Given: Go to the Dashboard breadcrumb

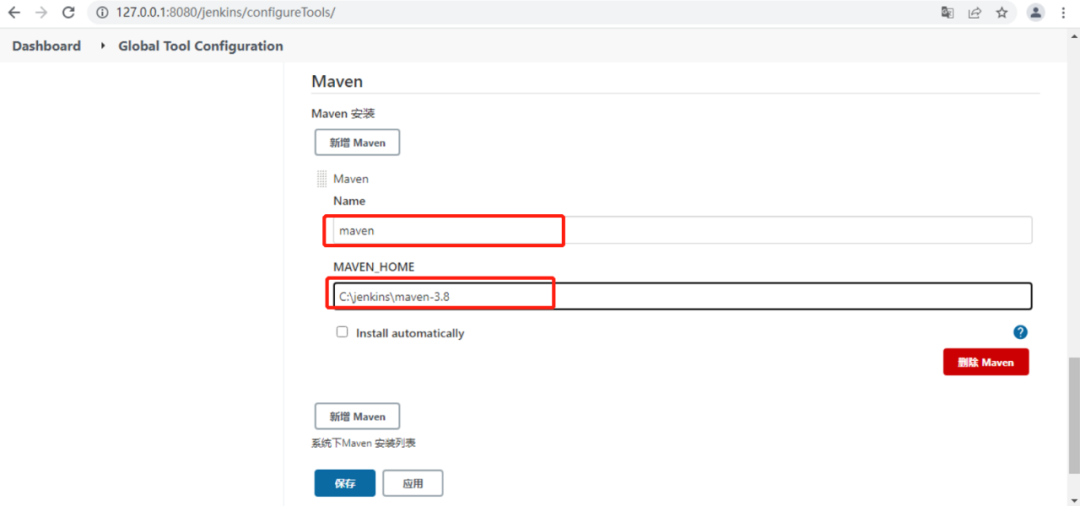Looking at the screenshot, I should [46, 46].
